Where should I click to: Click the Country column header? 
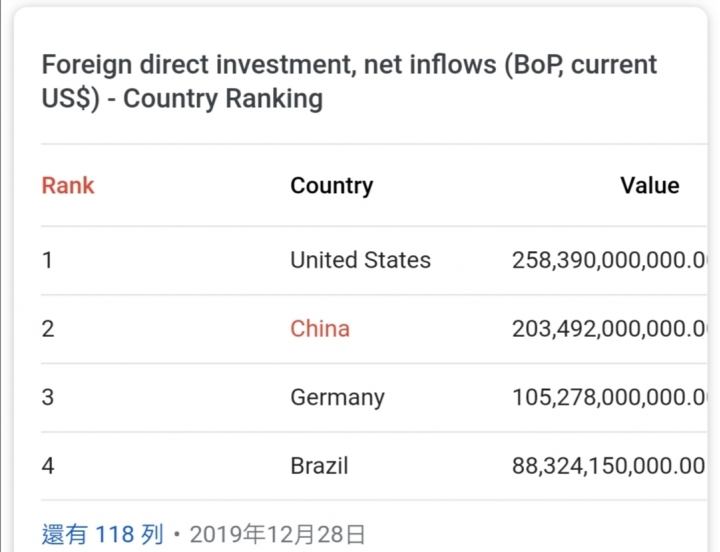click(332, 186)
